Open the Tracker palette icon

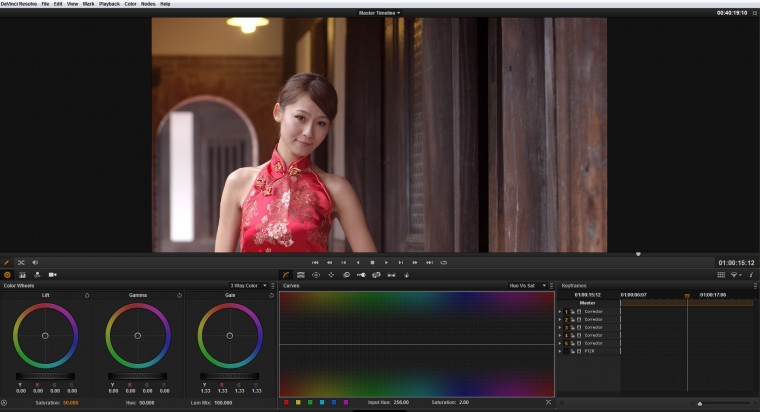331,274
